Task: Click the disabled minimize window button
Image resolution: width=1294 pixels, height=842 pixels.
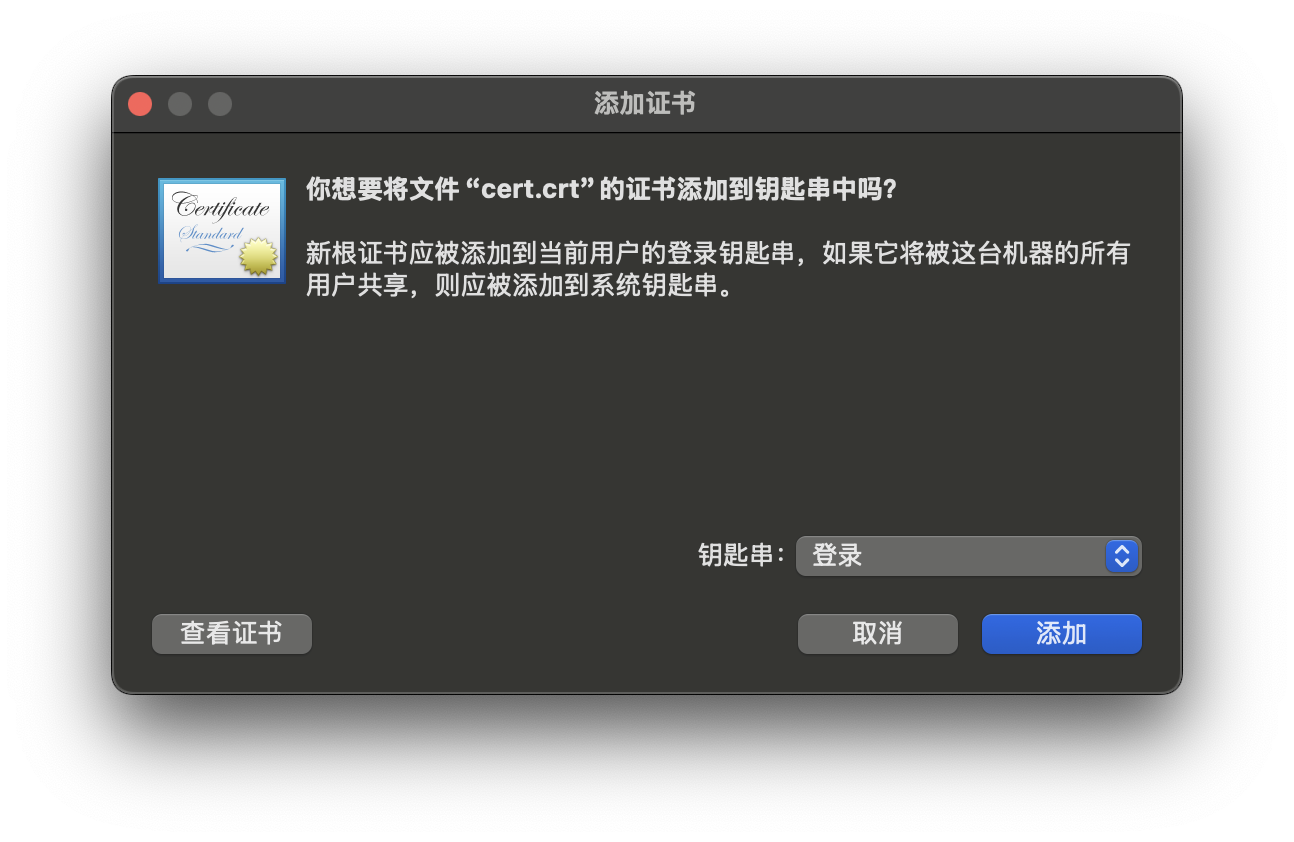Action: [180, 104]
